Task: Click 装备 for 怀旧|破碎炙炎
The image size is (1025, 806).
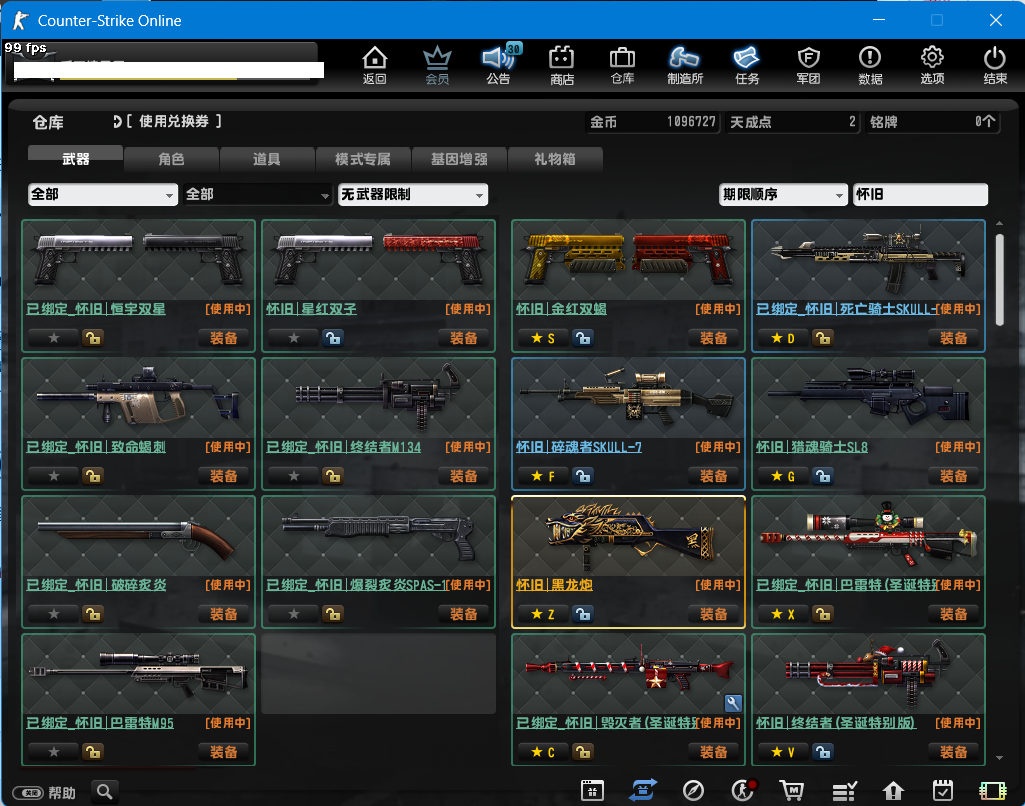Action: pyautogui.click(x=224, y=614)
